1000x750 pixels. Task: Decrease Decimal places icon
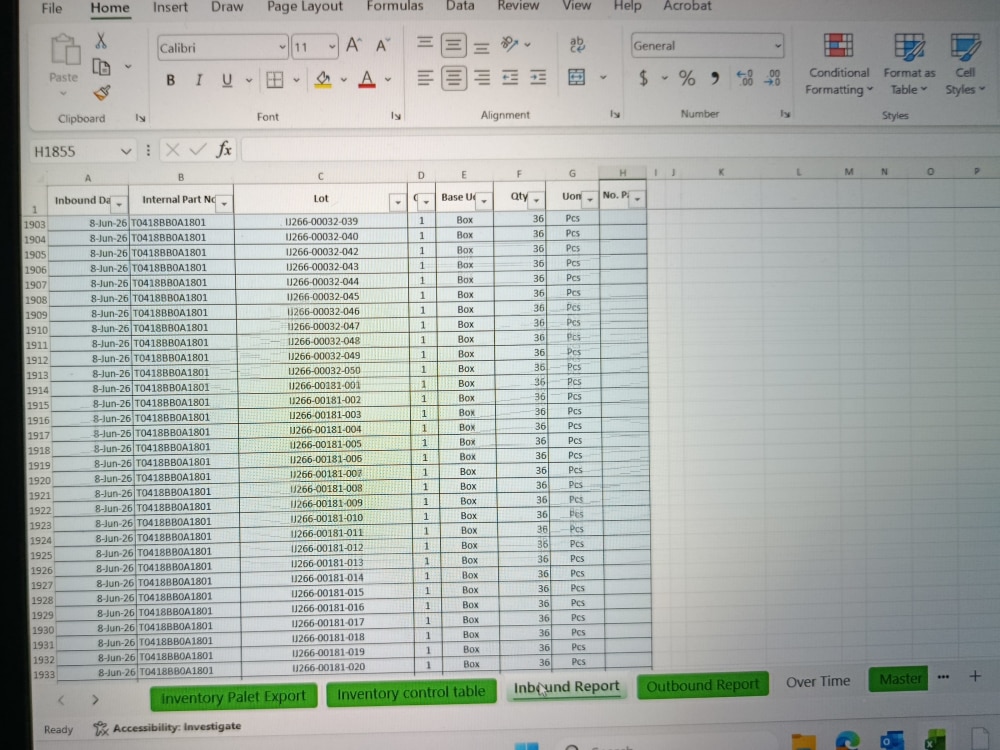point(772,78)
